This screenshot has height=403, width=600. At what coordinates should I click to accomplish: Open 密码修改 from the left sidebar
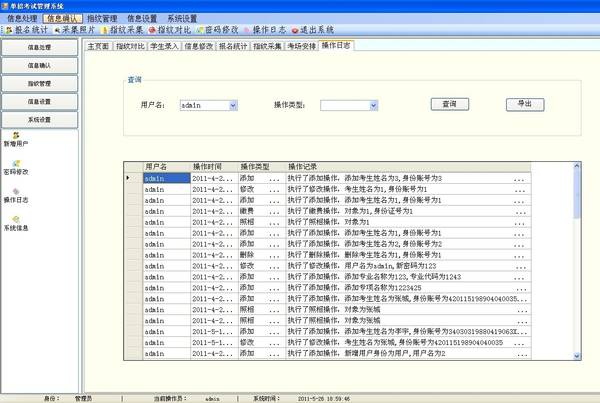point(16,164)
